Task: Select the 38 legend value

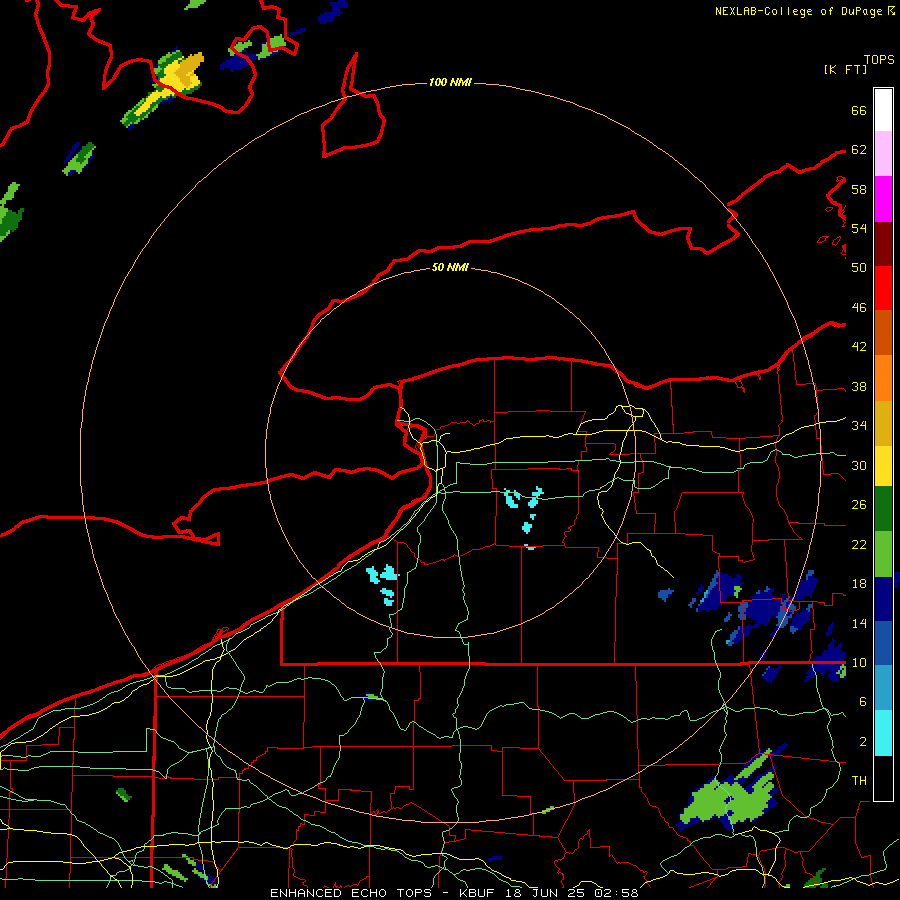Action: 859,387
